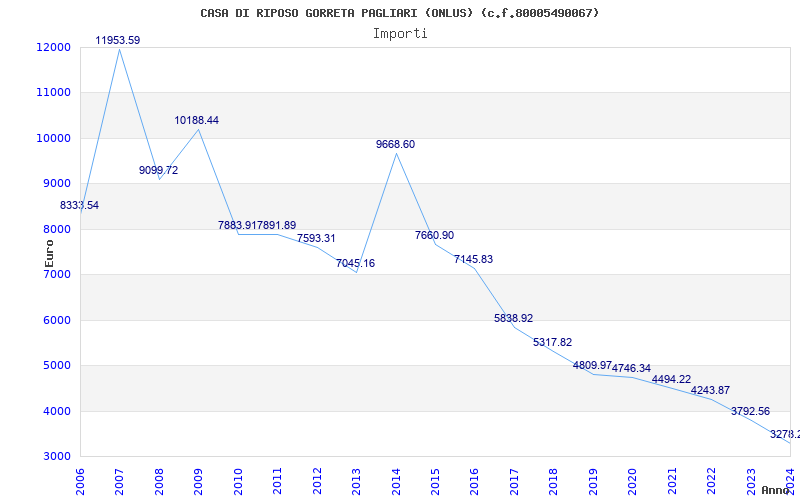The width and height of the screenshot is (800, 500).
Task: Click the Euro y-axis title
Action: (x=49, y=254)
